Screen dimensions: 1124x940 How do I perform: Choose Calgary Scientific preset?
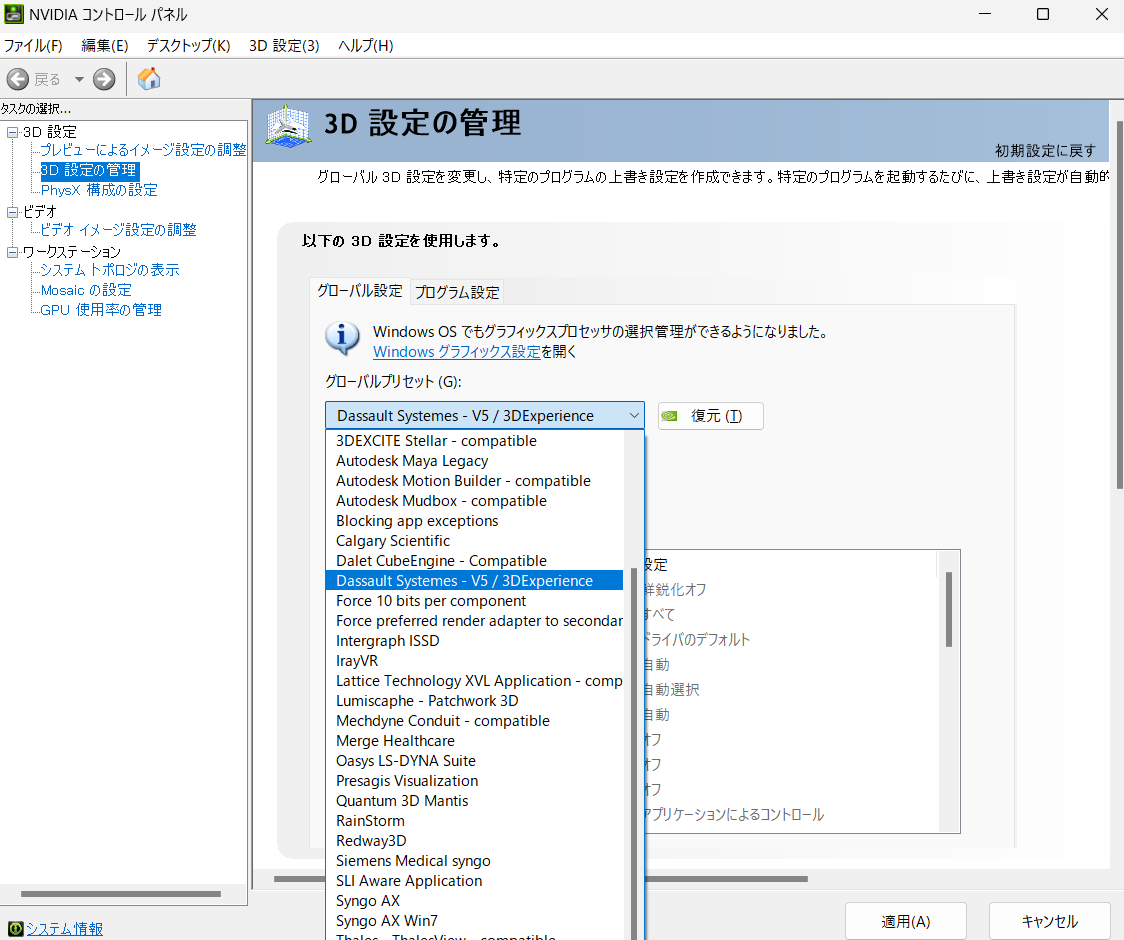click(x=475, y=541)
